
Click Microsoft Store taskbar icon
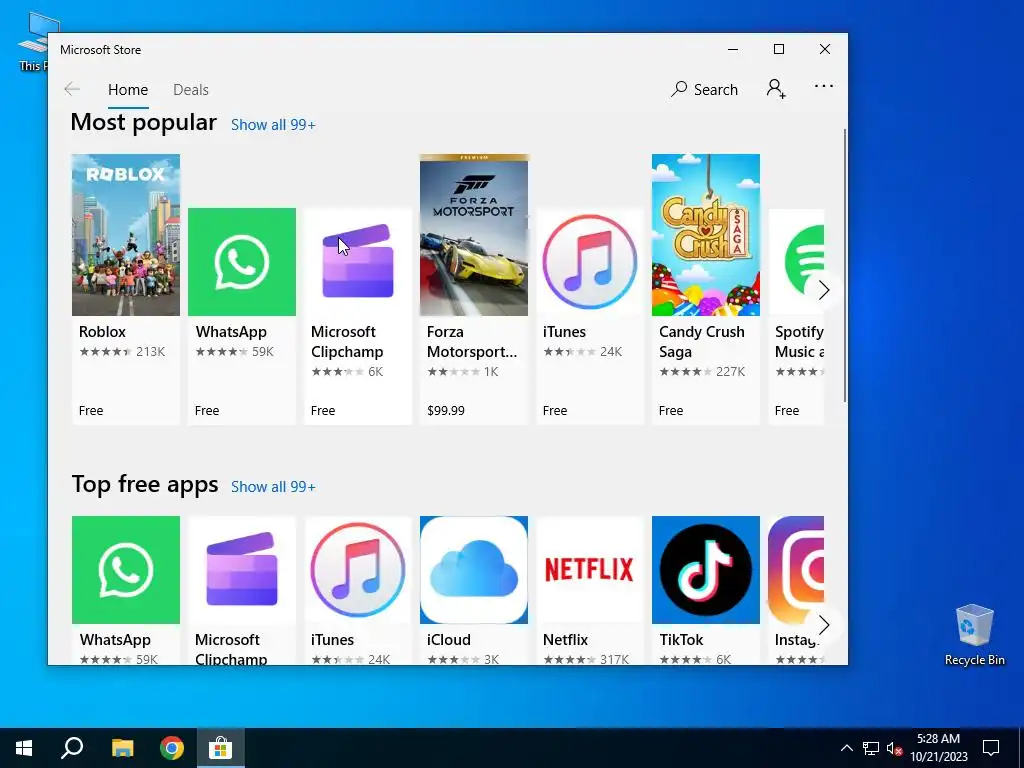tap(221, 748)
